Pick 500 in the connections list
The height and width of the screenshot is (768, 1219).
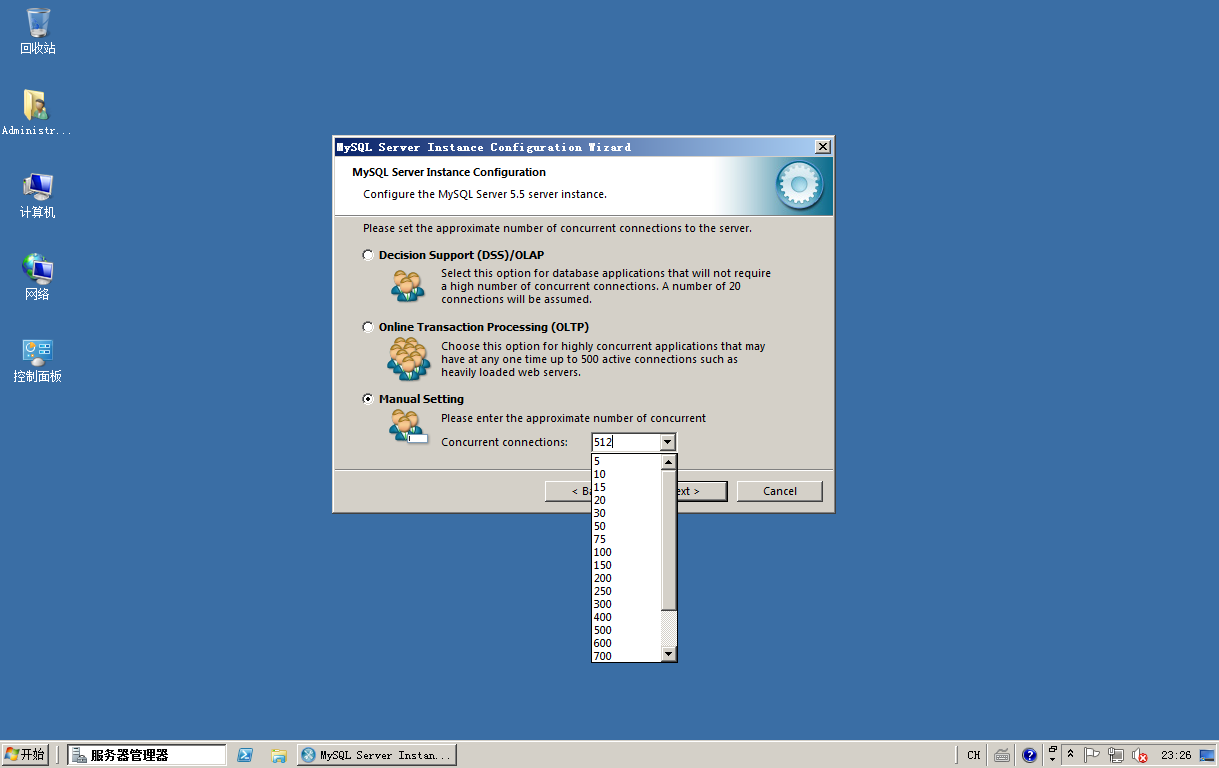tap(626, 630)
